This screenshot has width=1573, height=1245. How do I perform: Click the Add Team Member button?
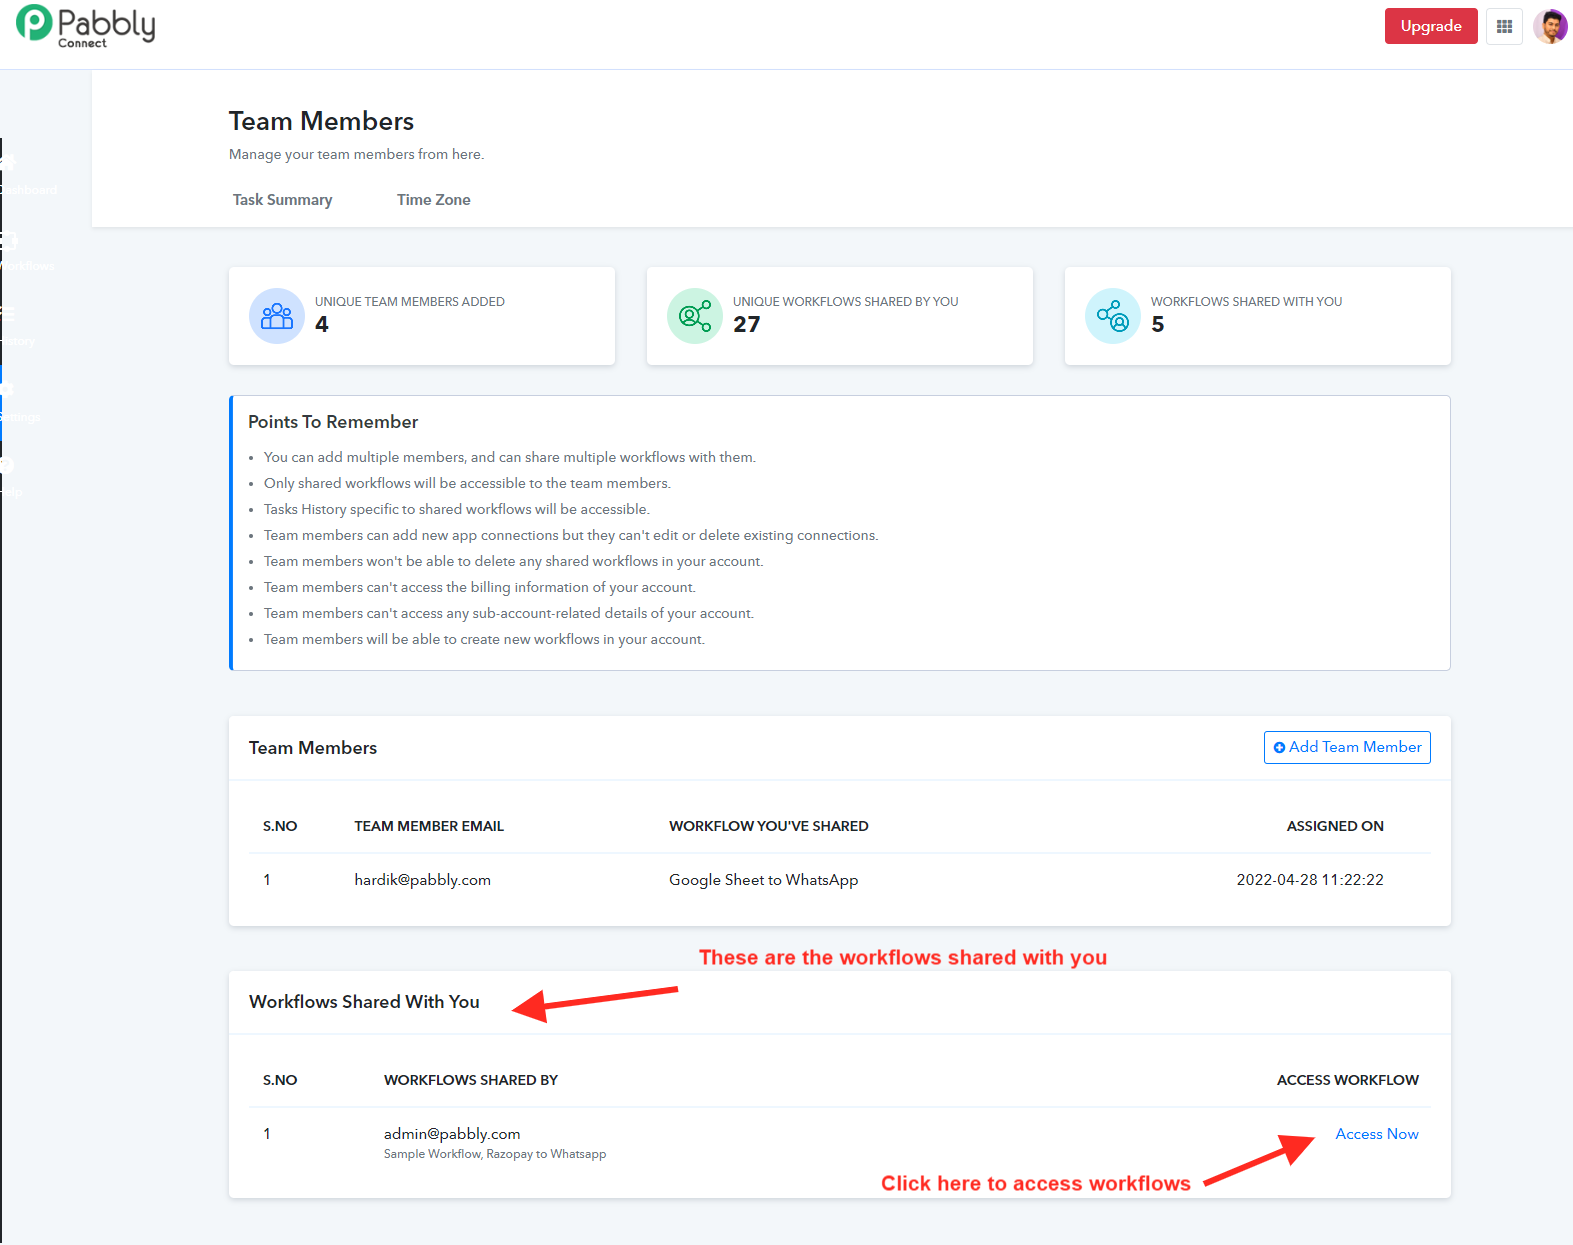pos(1347,747)
